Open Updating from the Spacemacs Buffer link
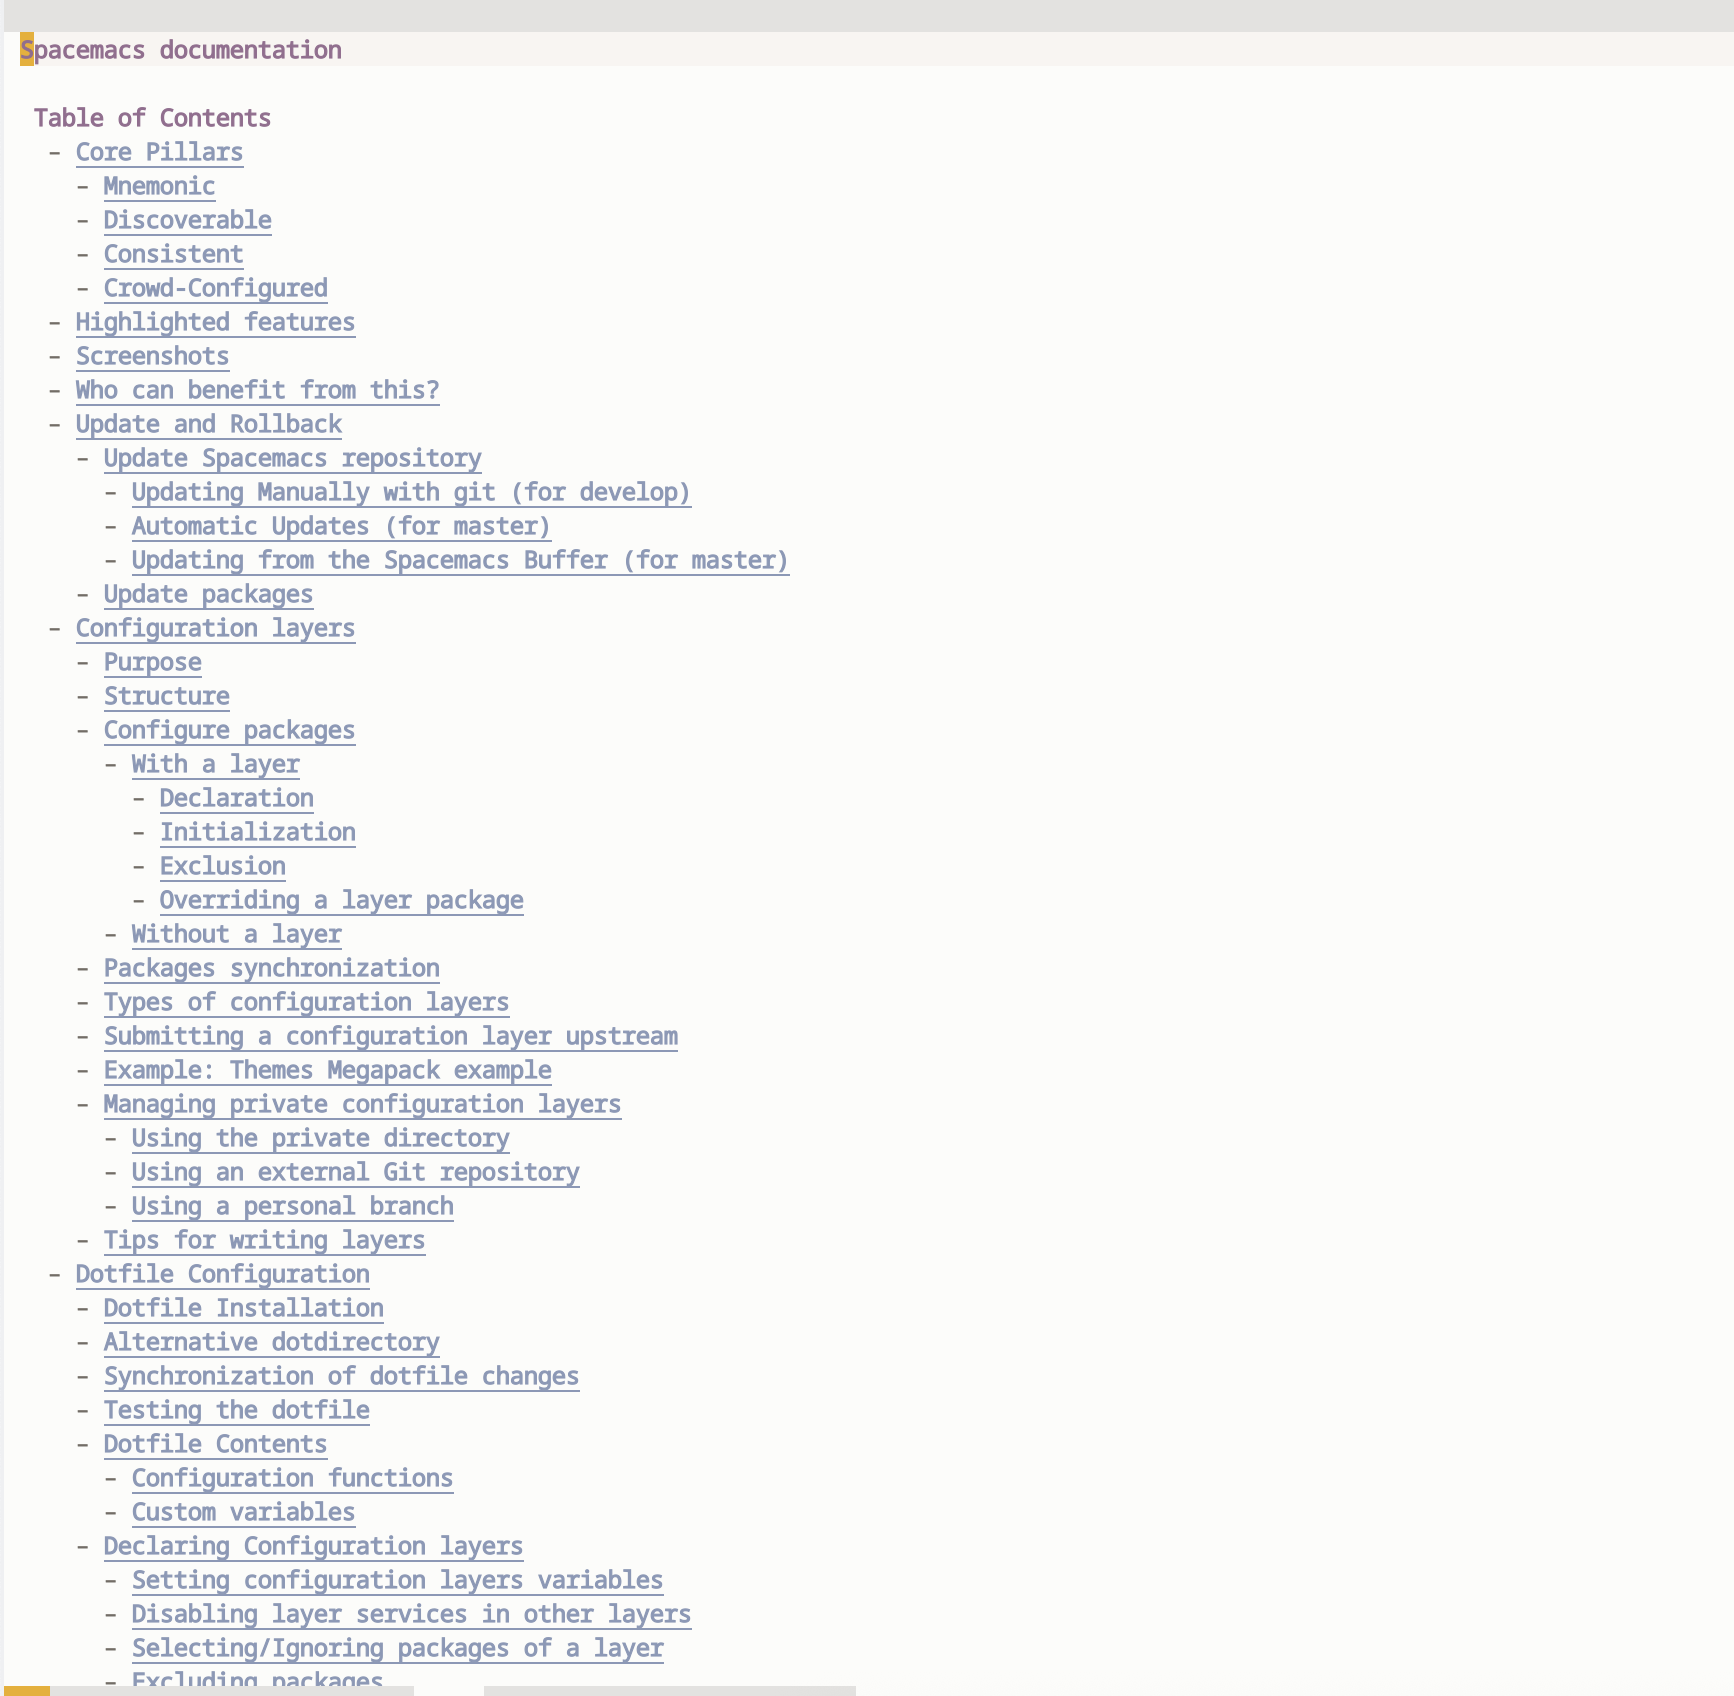 point(460,560)
